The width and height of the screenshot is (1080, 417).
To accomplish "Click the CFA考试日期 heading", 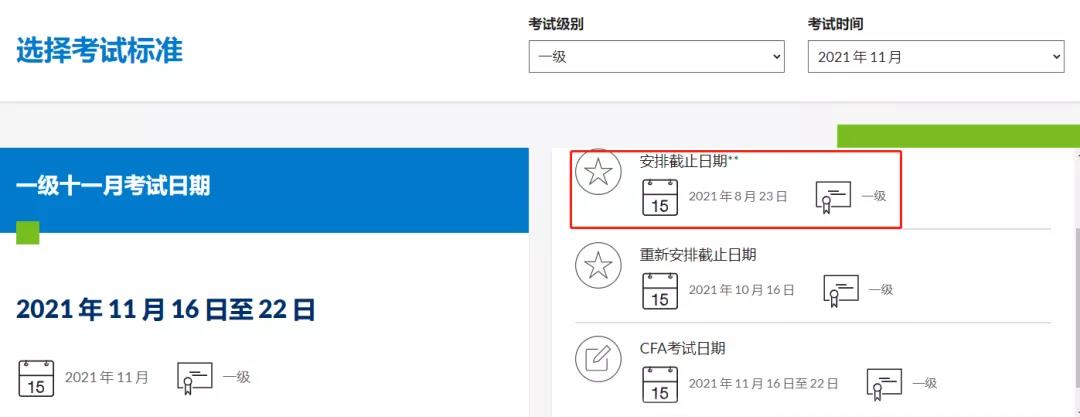I will pos(683,348).
